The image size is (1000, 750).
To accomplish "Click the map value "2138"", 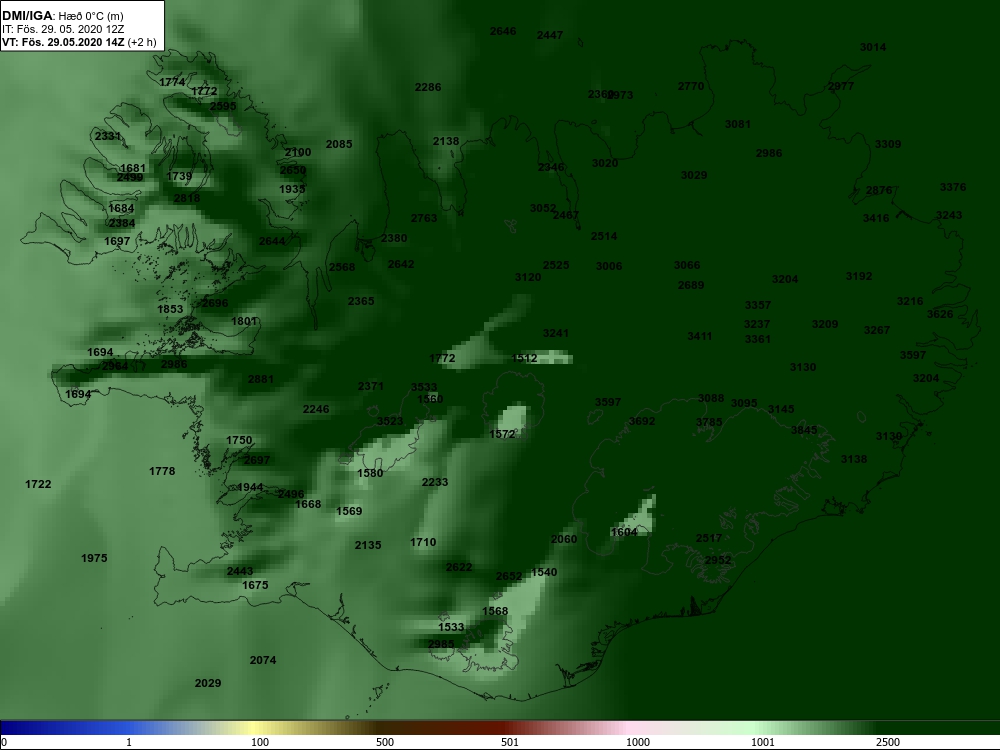I will (446, 141).
